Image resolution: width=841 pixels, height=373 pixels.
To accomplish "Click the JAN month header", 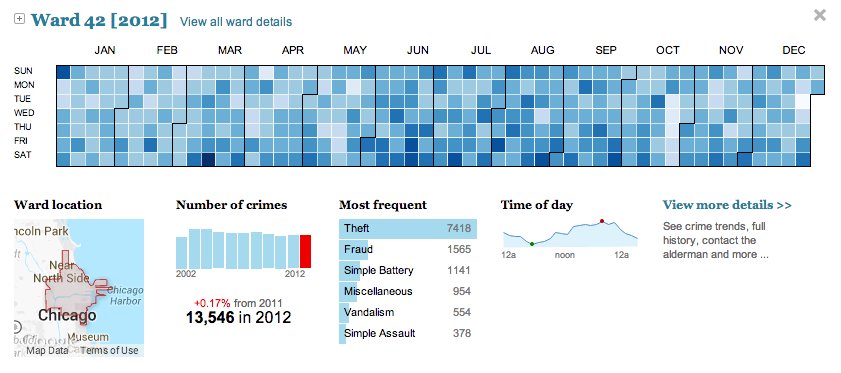I will click(105, 50).
